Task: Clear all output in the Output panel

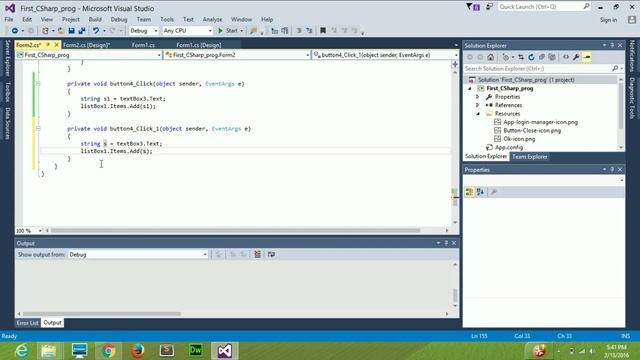Action: [x=258, y=254]
